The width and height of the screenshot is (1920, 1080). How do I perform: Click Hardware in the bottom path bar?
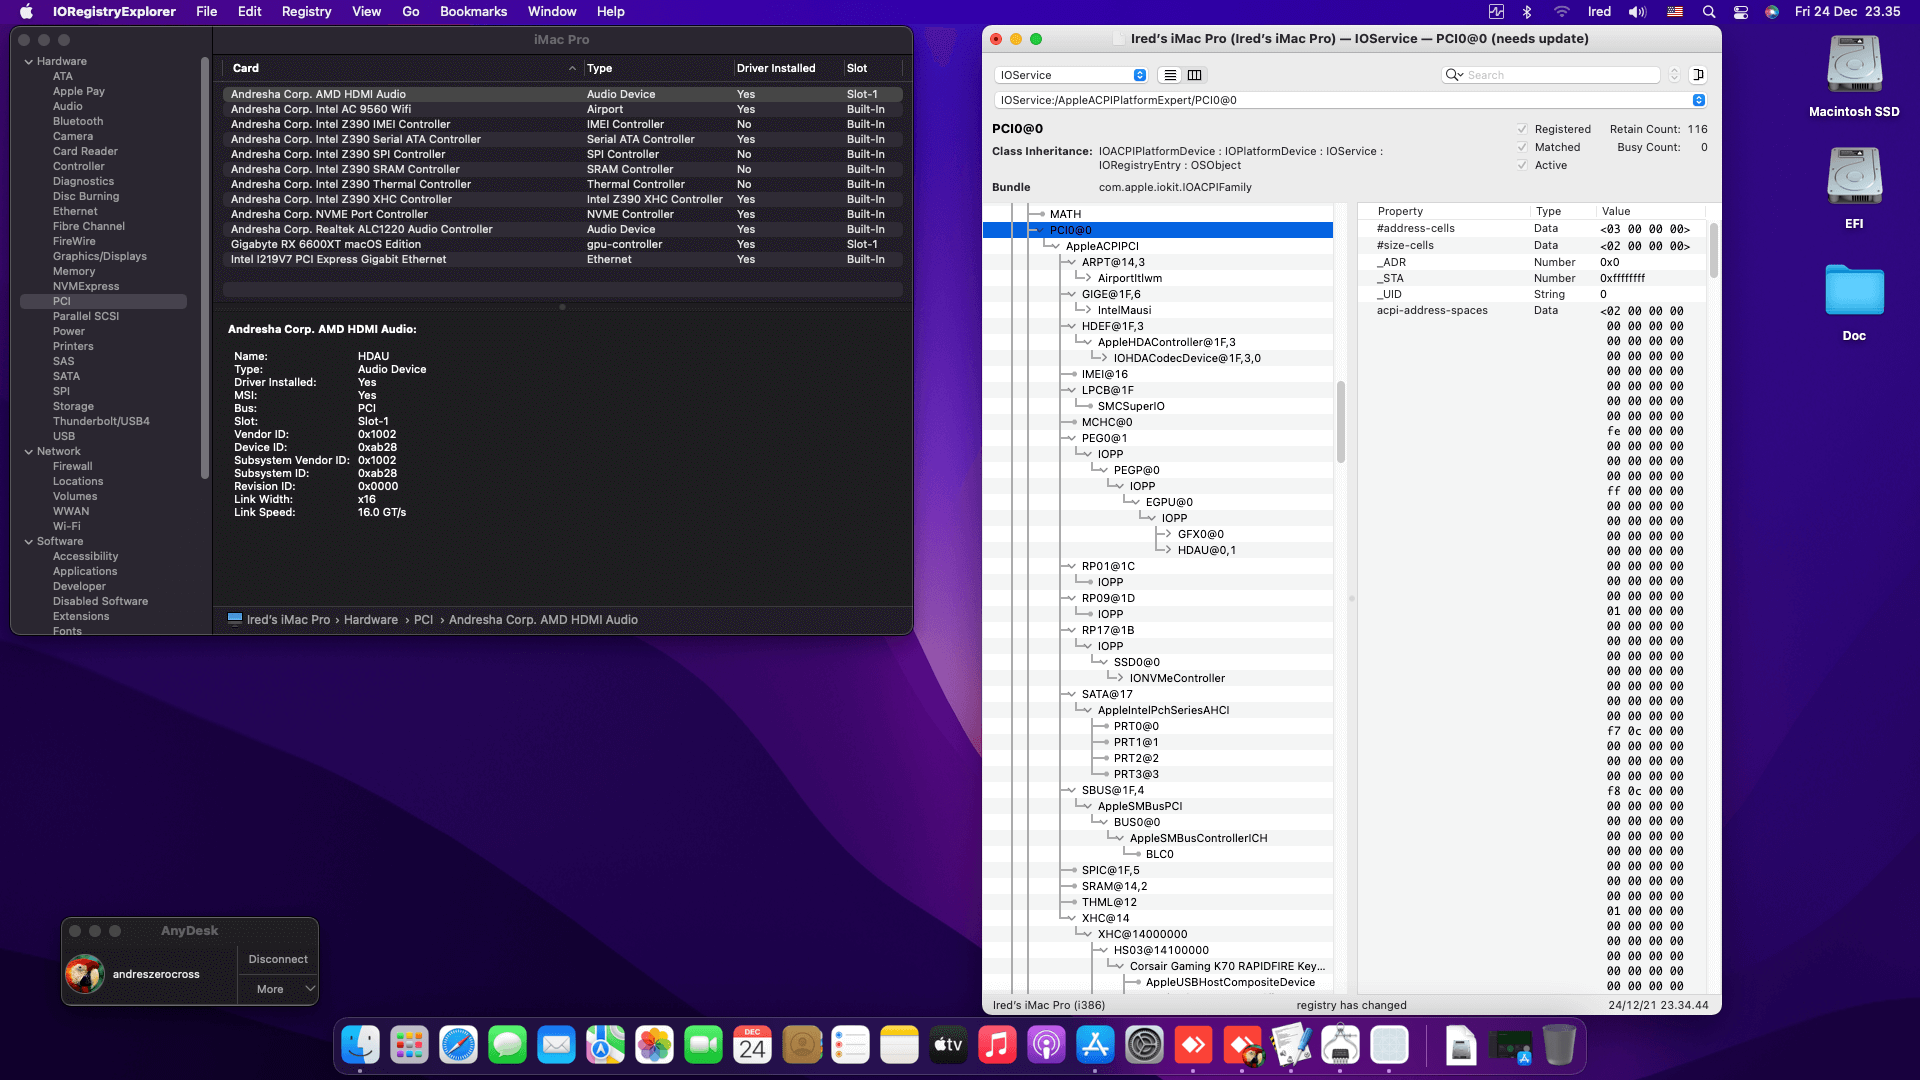[371, 620]
